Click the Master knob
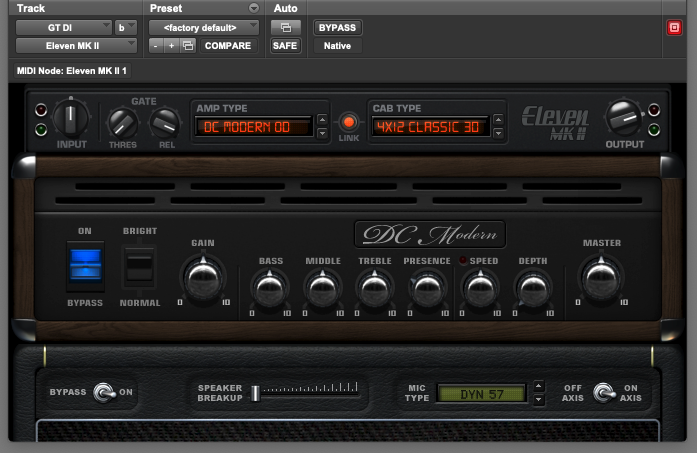Viewport: 697px width, 453px height. 601,278
